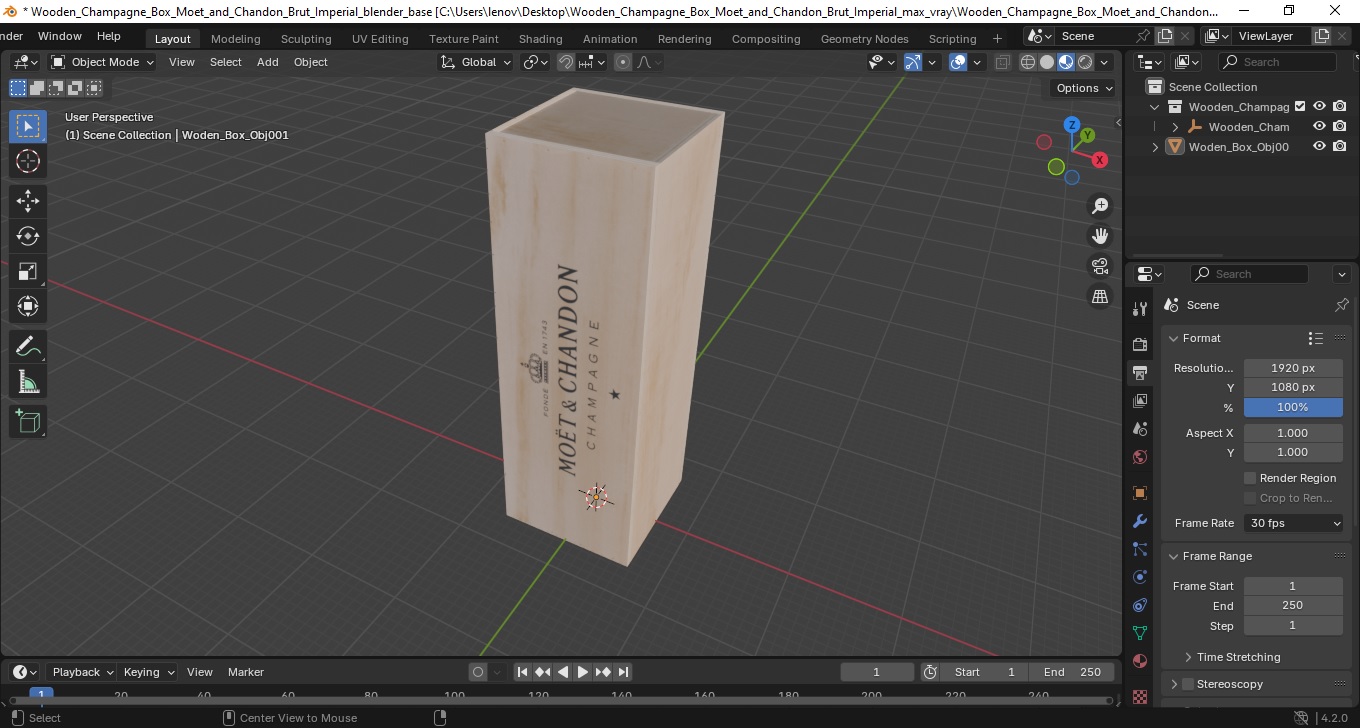This screenshot has width=1360, height=728.
Task: Switch to the Modeling workspace tab
Action: pyautogui.click(x=236, y=39)
